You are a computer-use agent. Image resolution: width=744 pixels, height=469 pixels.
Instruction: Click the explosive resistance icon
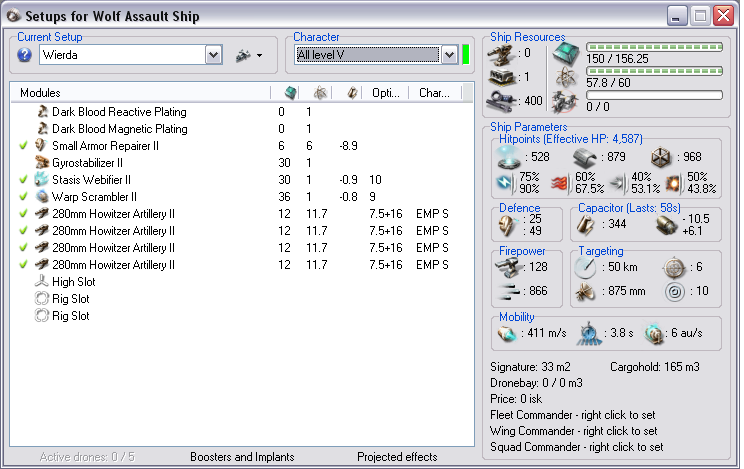[x=674, y=183]
